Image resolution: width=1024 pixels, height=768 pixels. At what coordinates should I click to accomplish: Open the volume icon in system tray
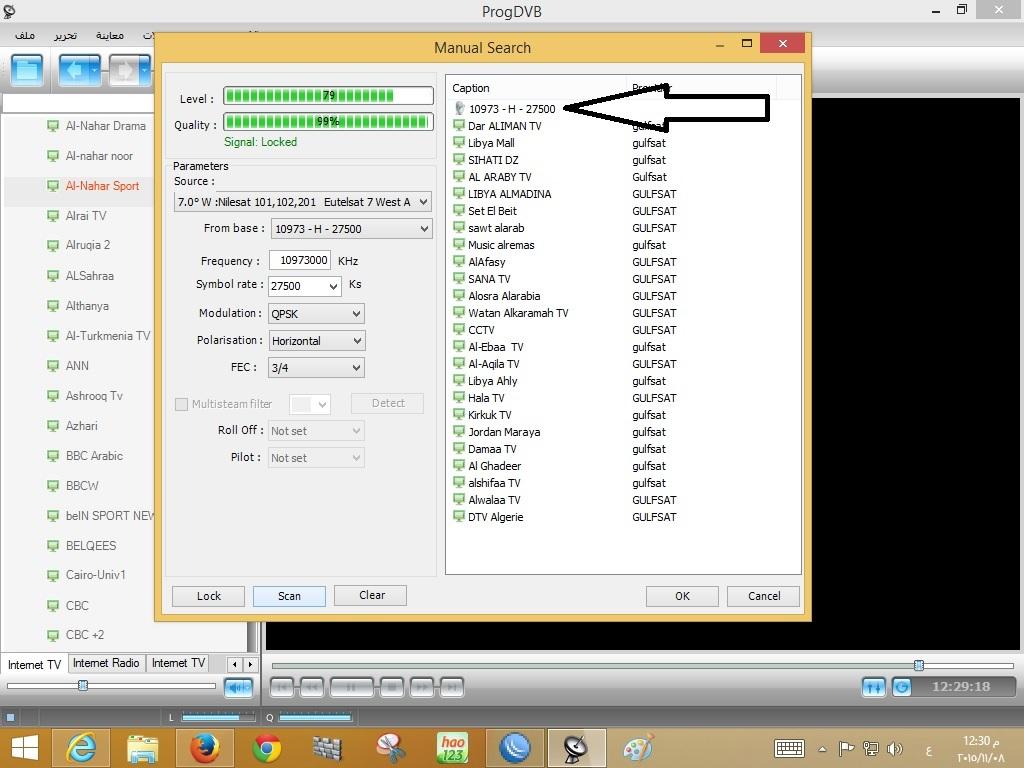(x=895, y=748)
